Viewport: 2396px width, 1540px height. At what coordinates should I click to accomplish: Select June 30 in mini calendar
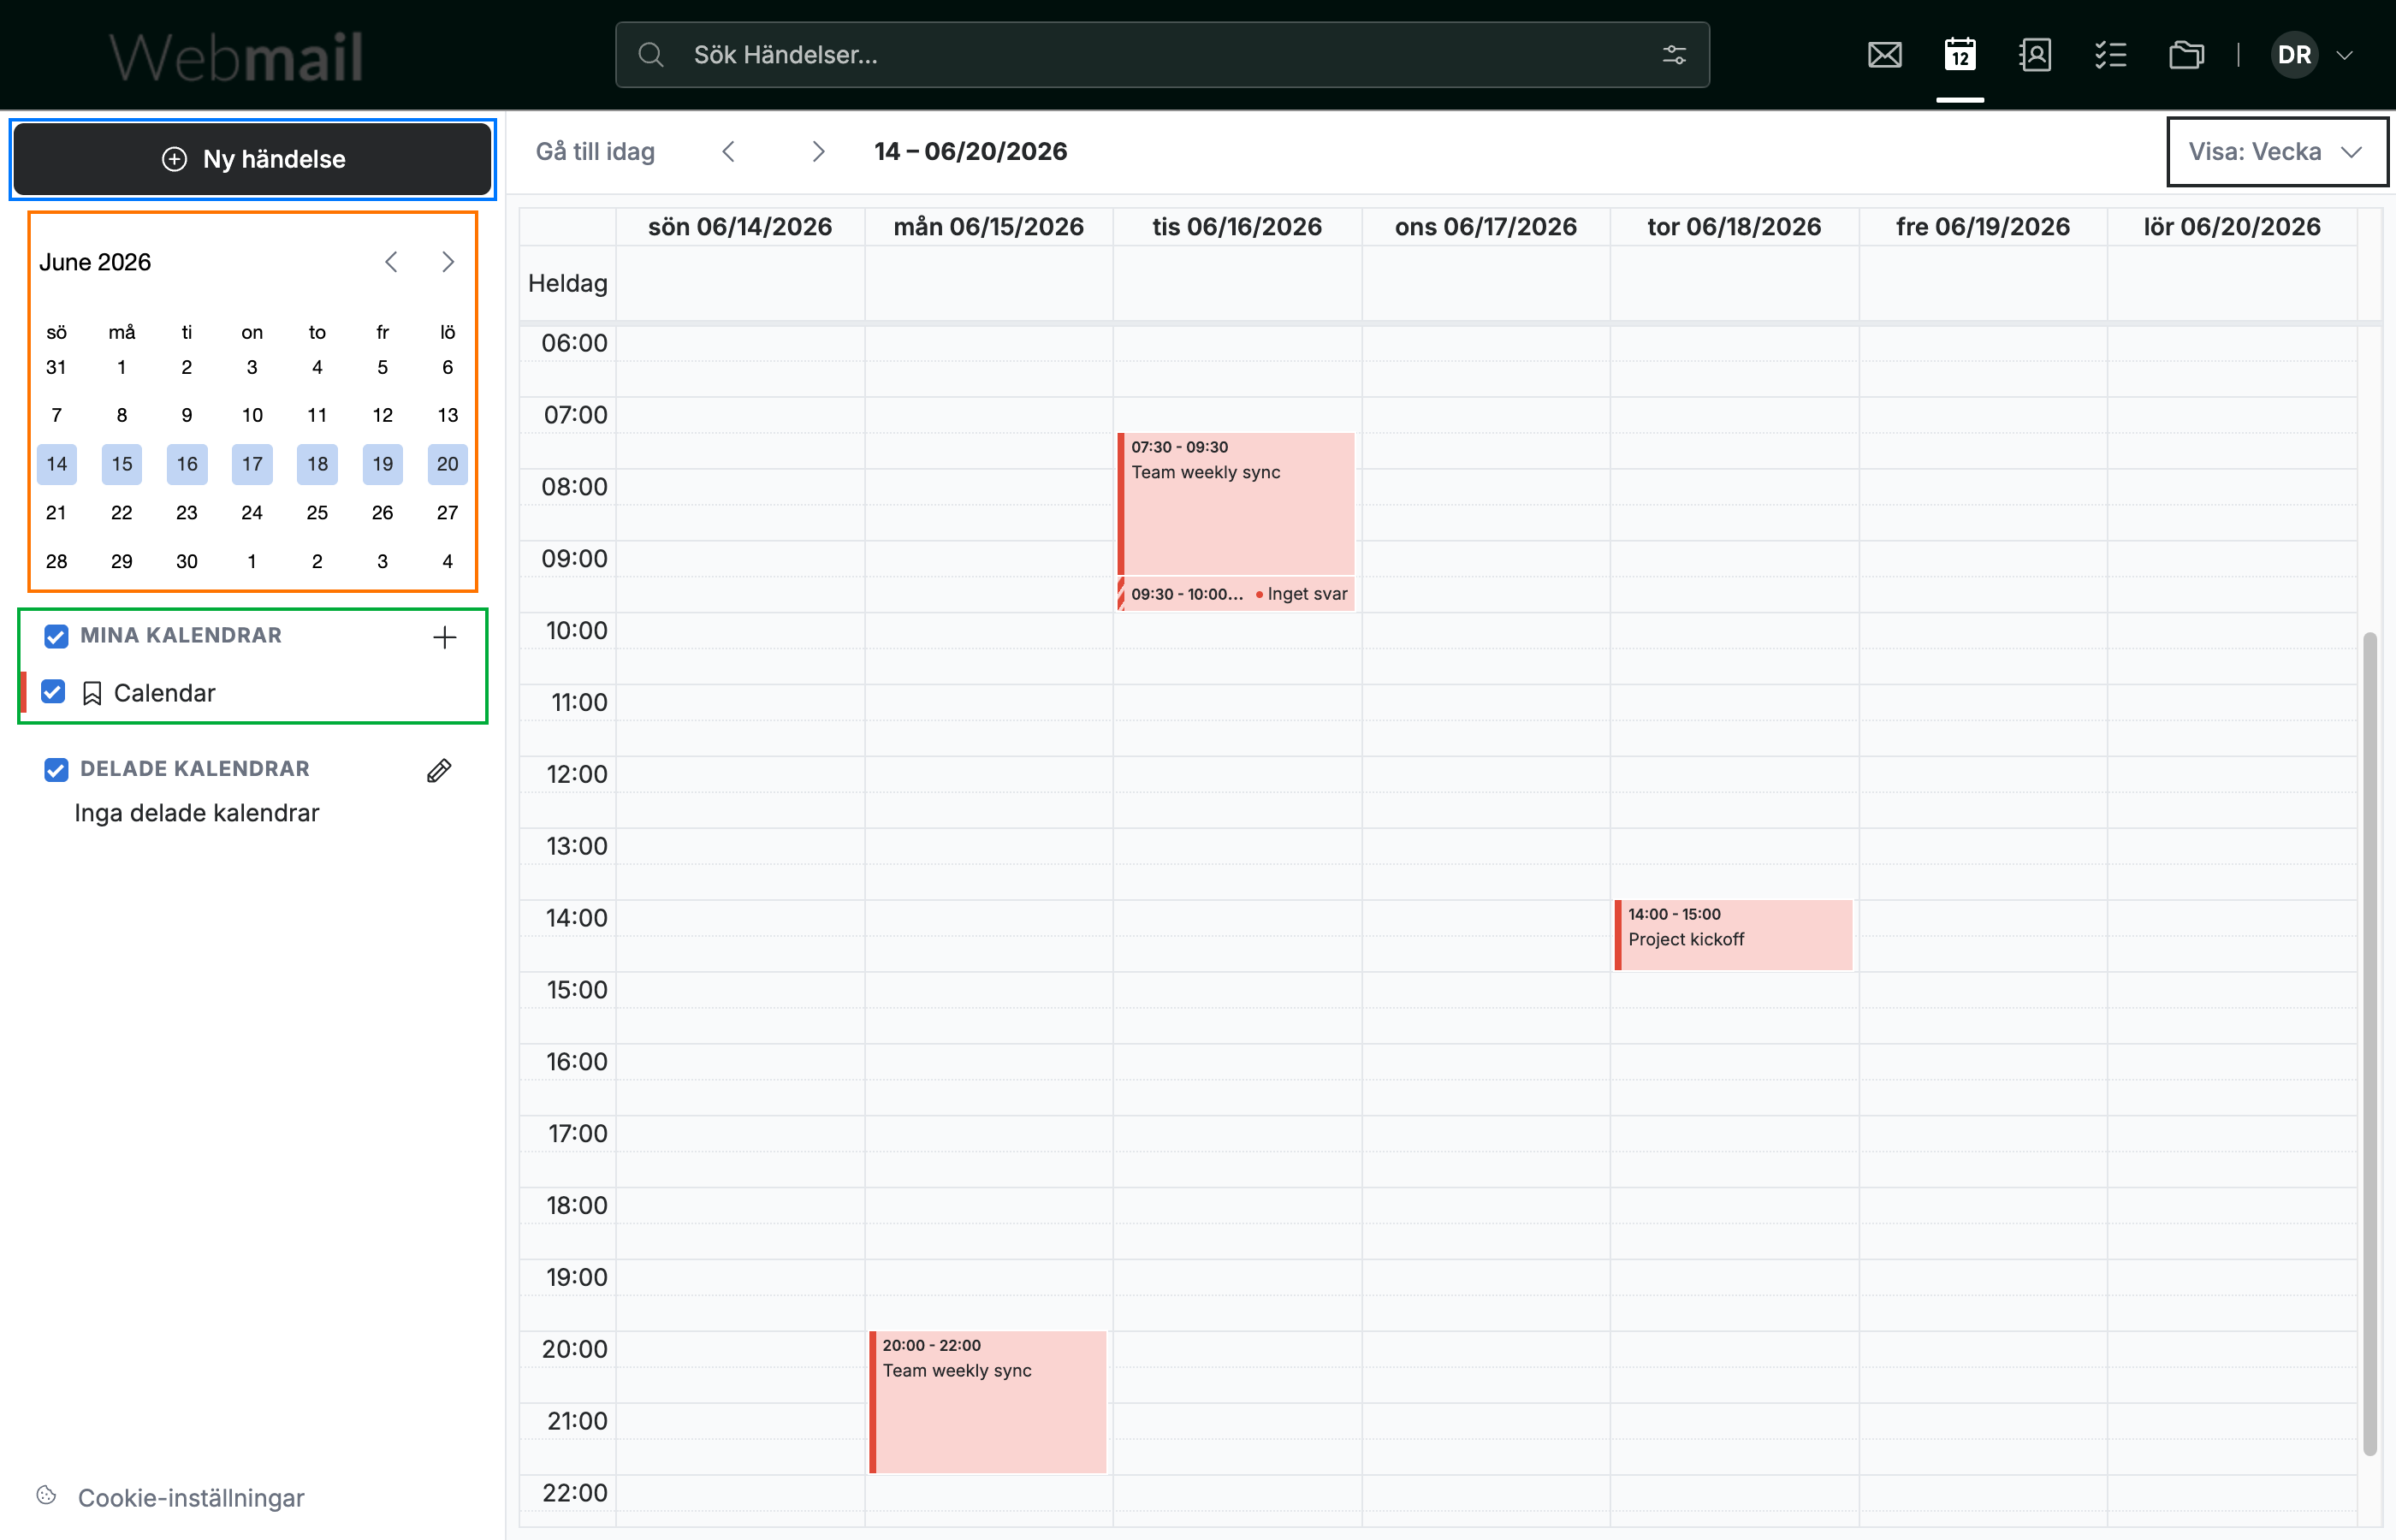tap(187, 562)
